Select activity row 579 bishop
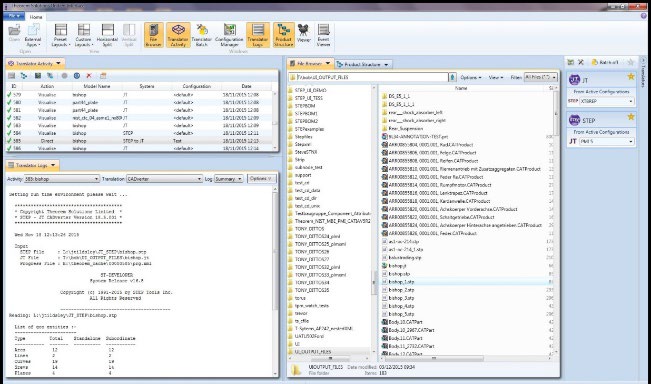 [139, 95]
